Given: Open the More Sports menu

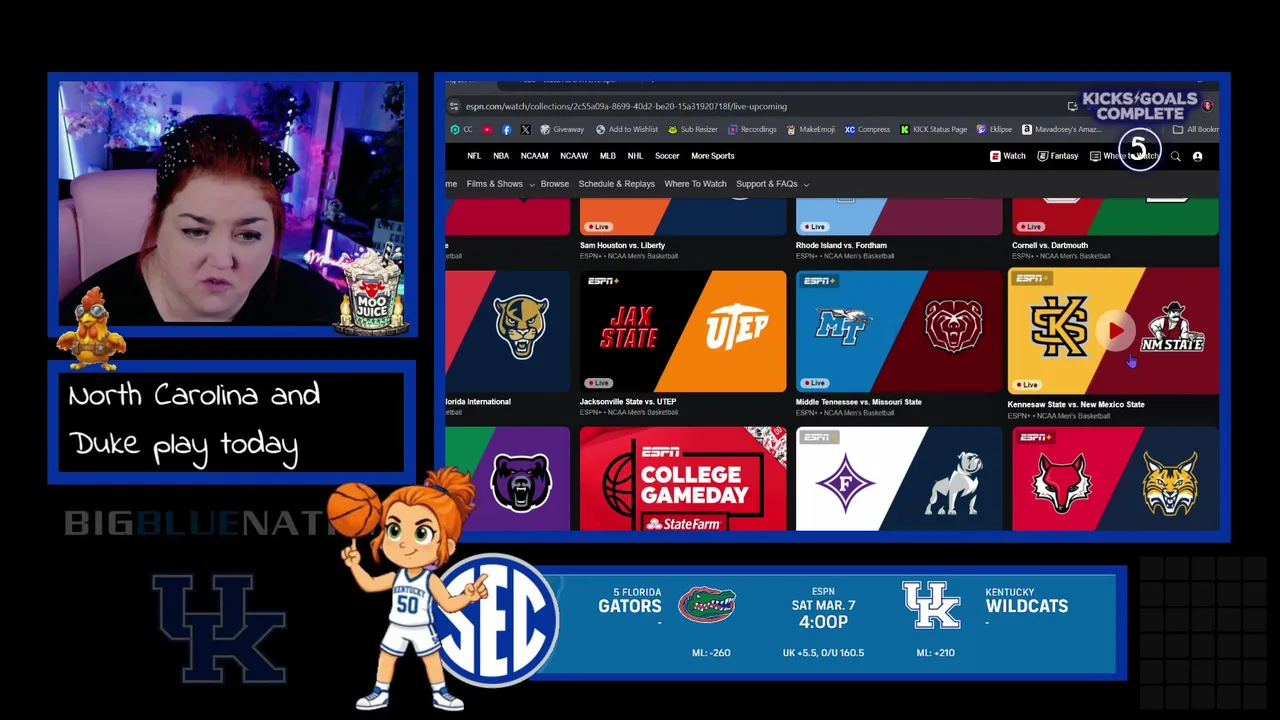Looking at the screenshot, I should click(x=713, y=156).
